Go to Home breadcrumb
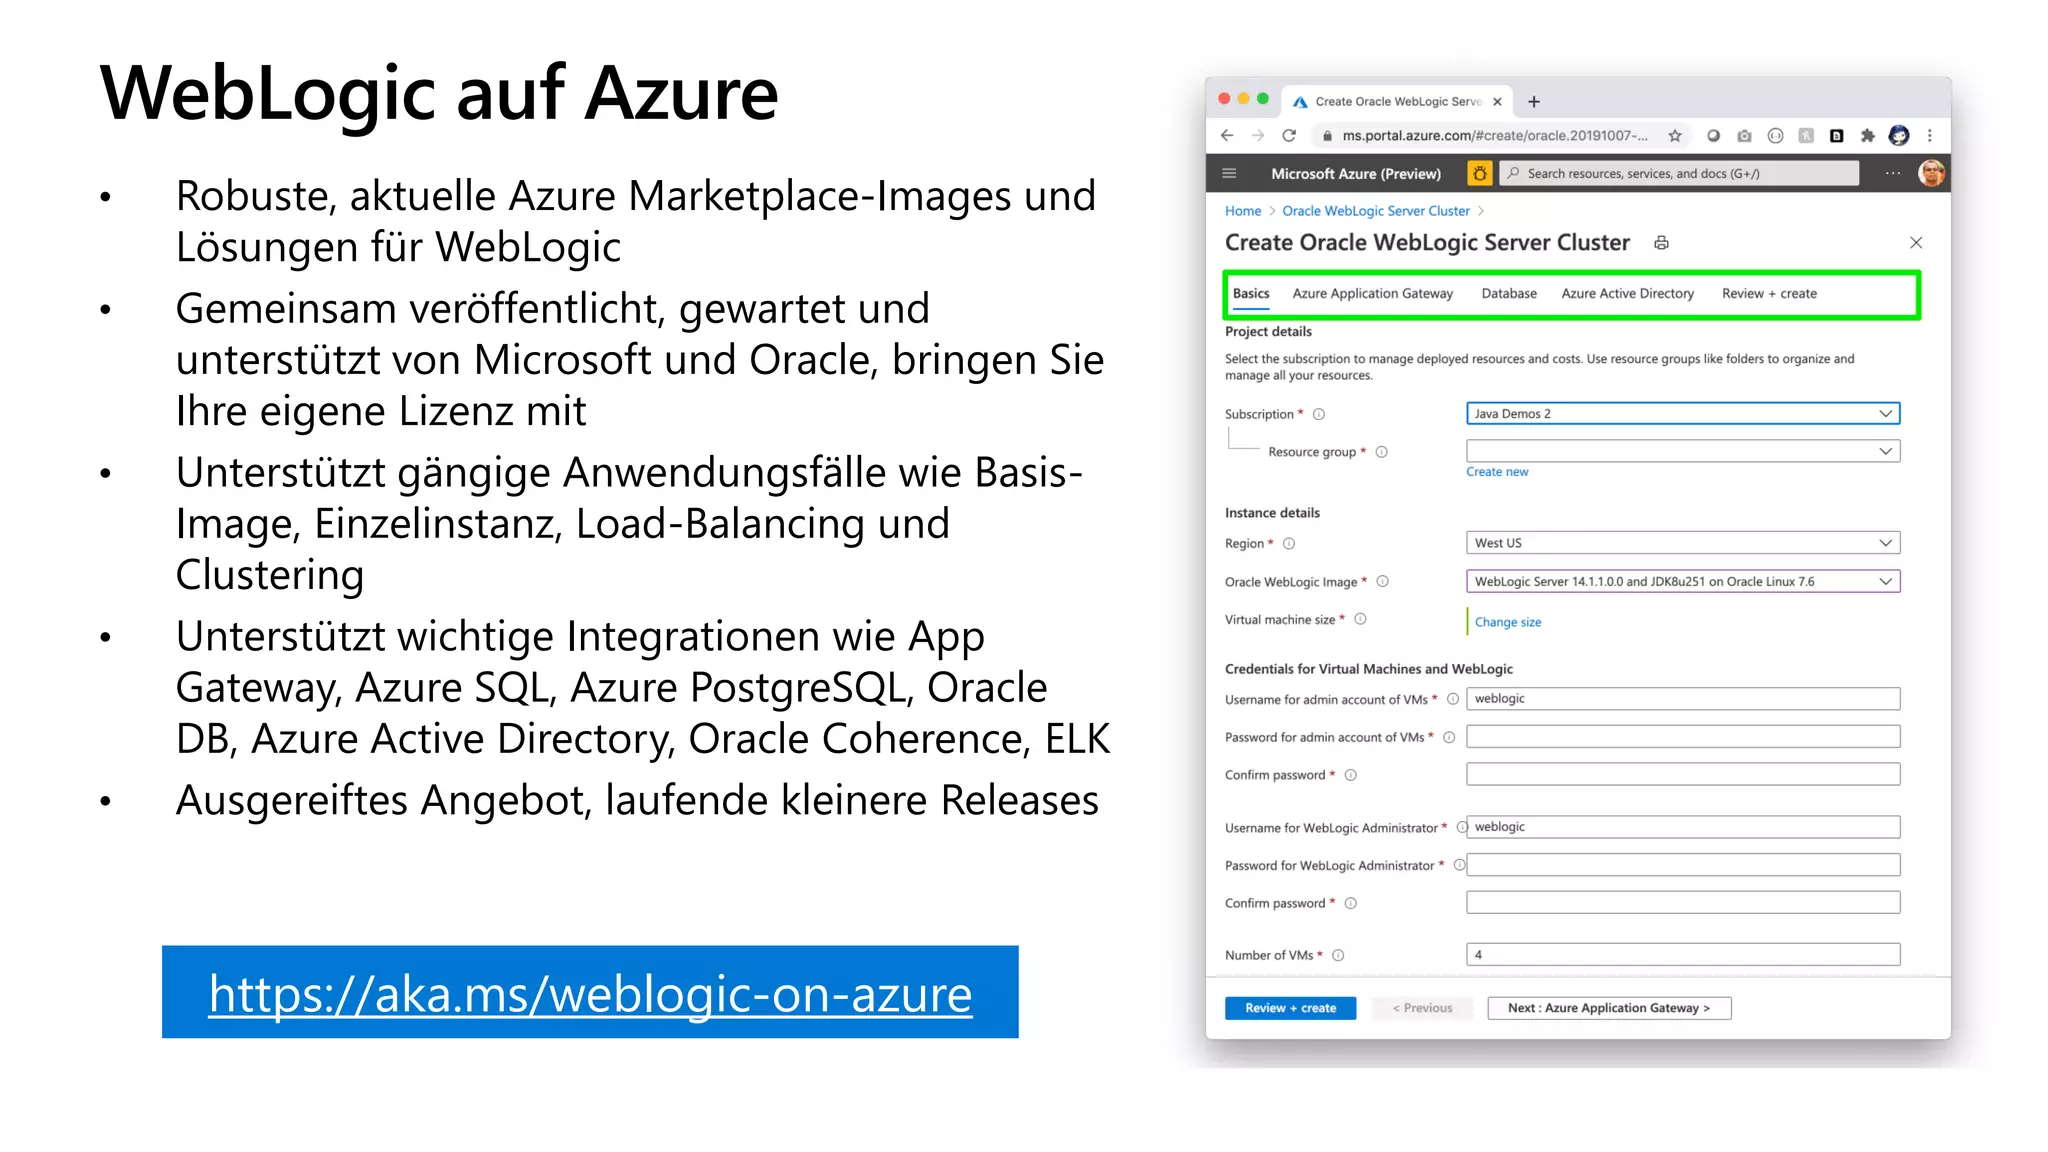Screen dimensions: 2048x1152 pyautogui.click(x=1243, y=211)
